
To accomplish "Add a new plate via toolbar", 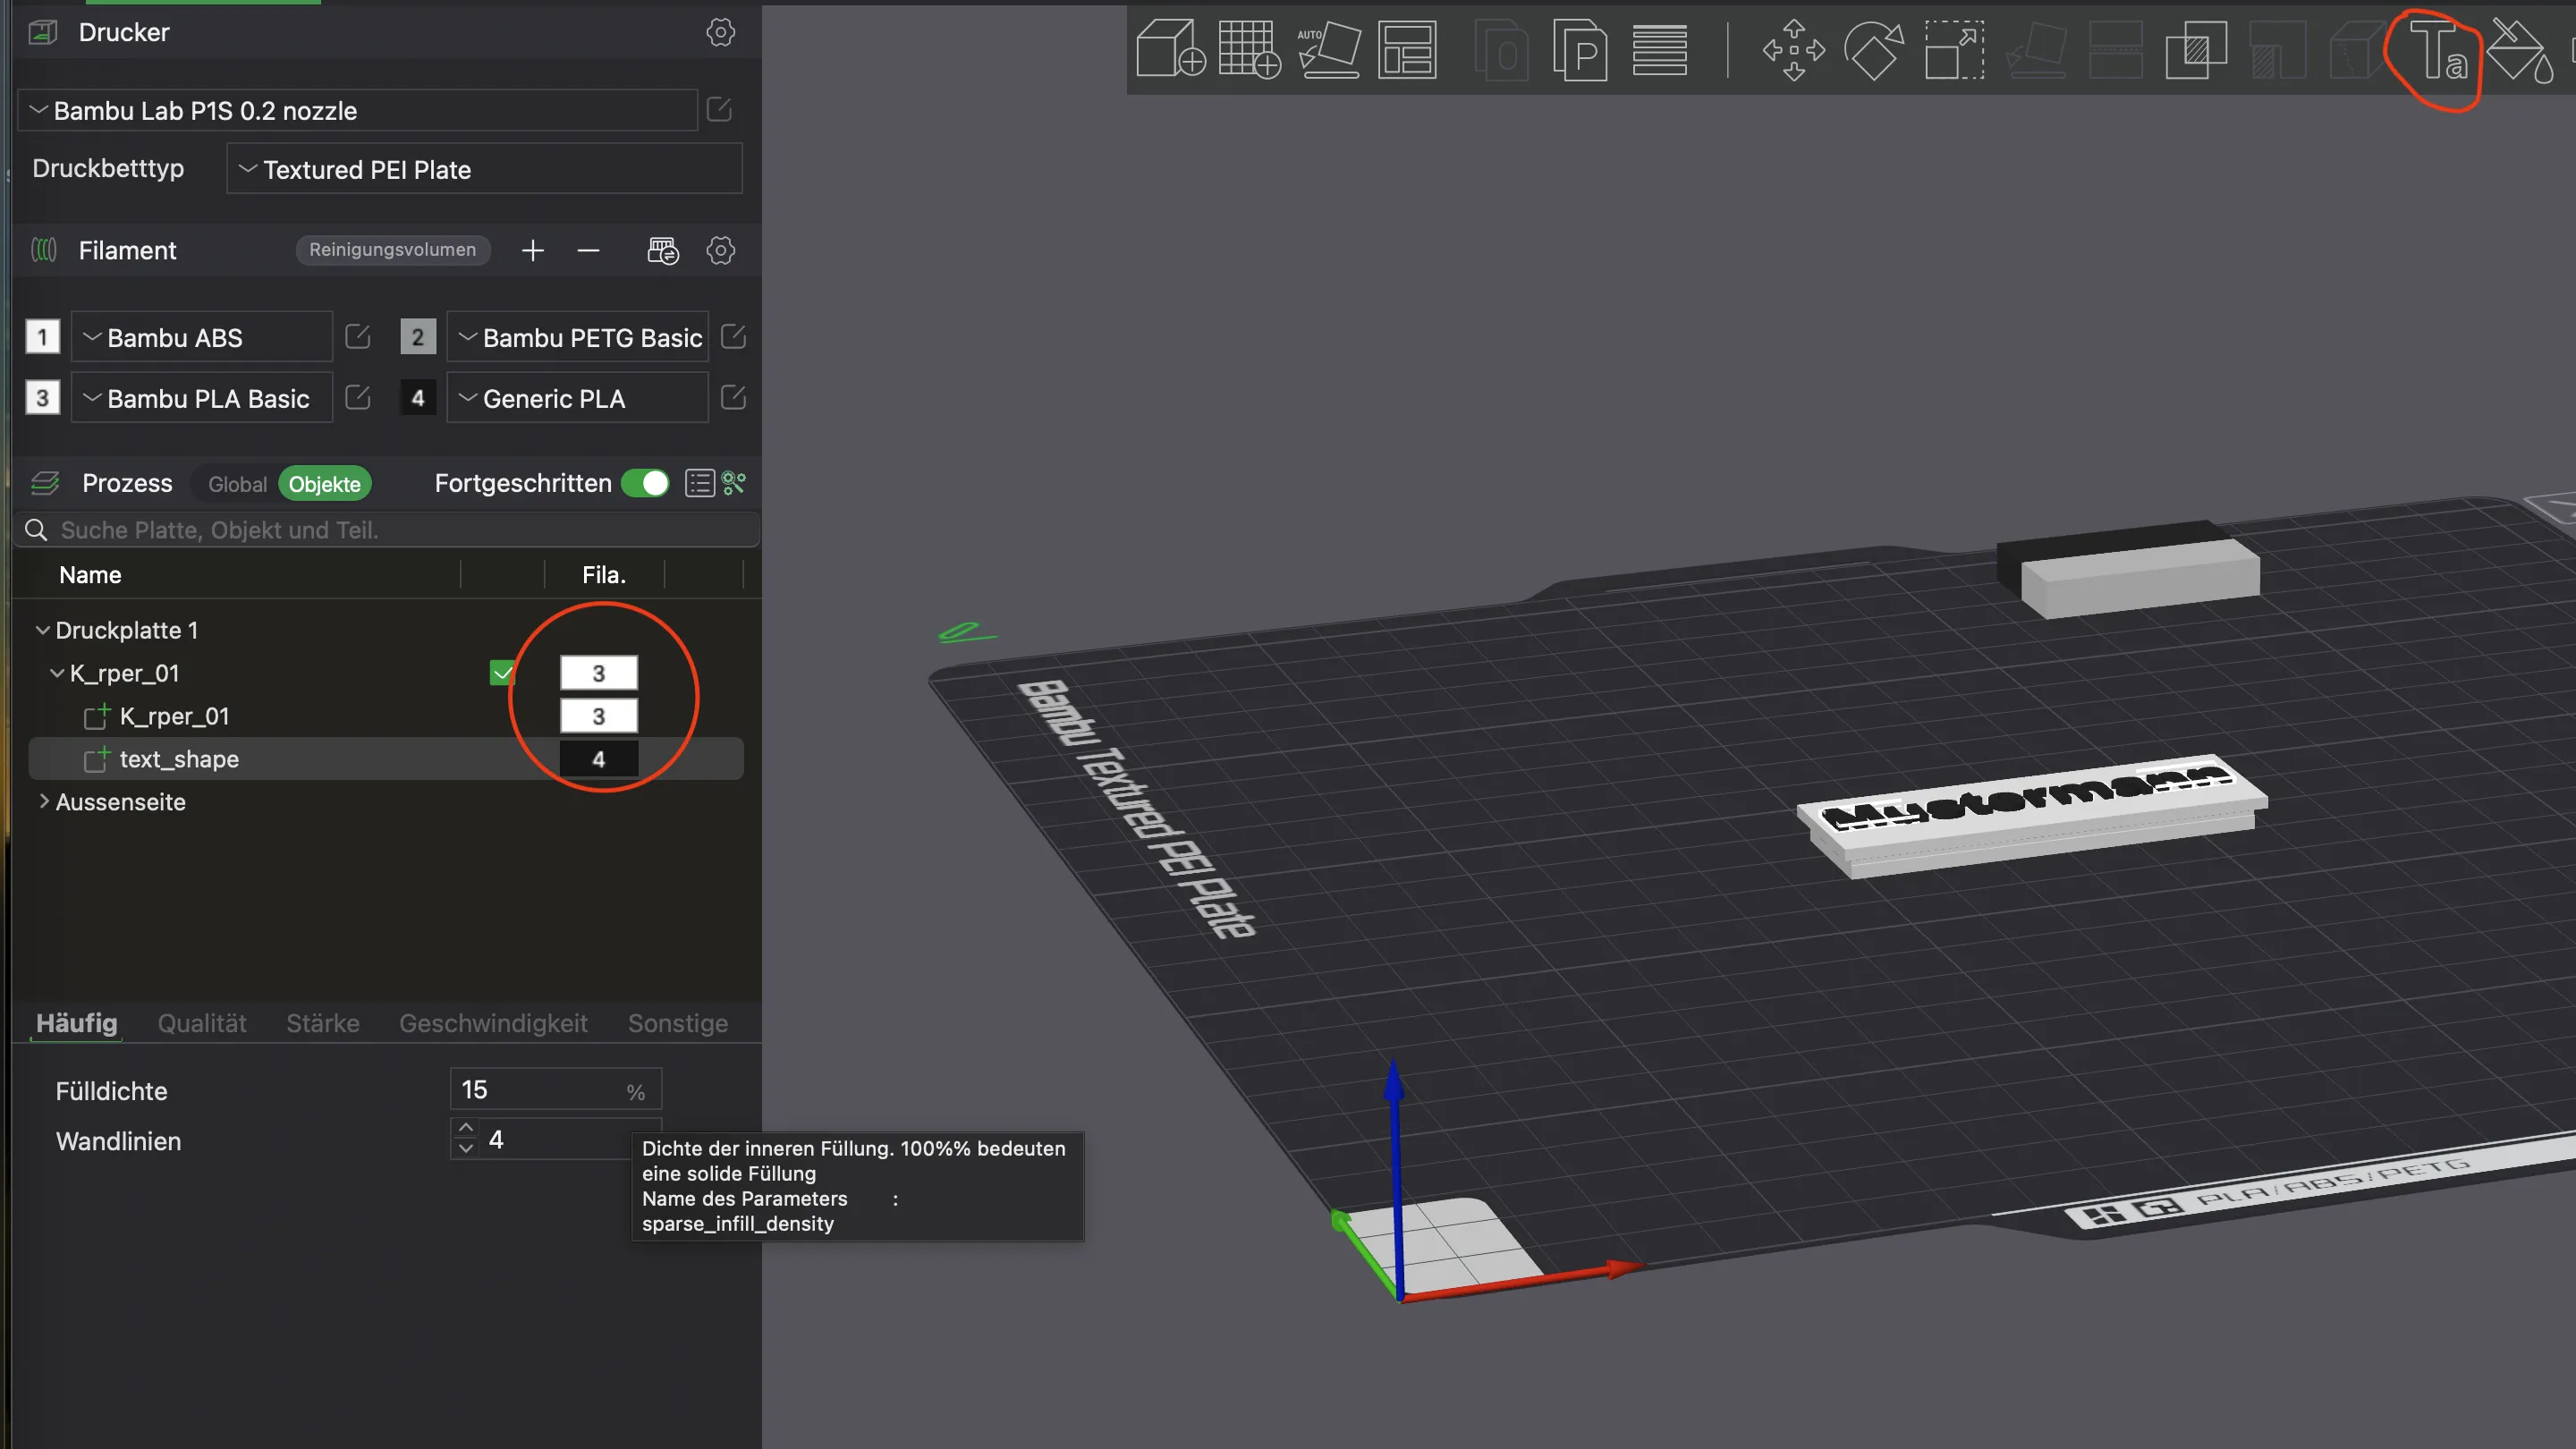I will coord(1249,48).
